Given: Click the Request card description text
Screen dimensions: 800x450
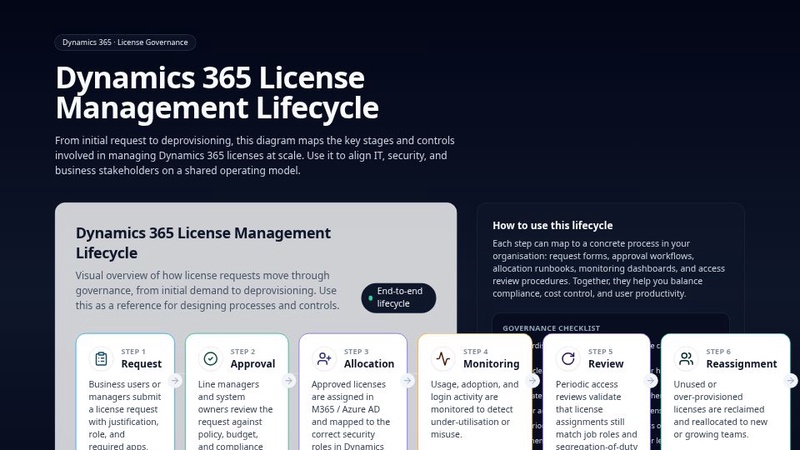Looking at the screenshot, I should (x=125, y=415).
